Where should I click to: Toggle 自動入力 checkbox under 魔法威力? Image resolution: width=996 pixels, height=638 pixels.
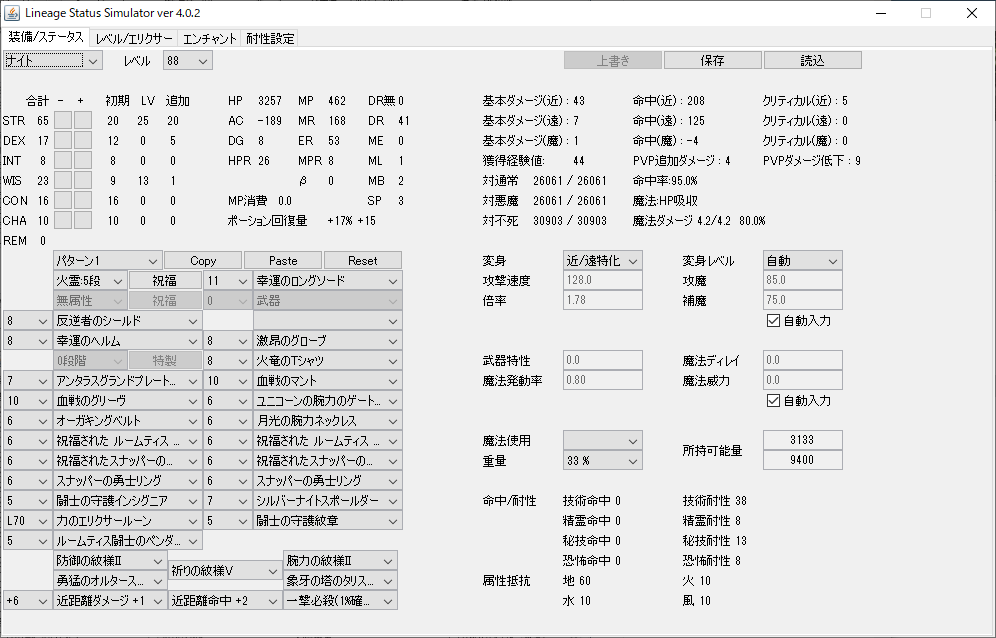point(773,401)
